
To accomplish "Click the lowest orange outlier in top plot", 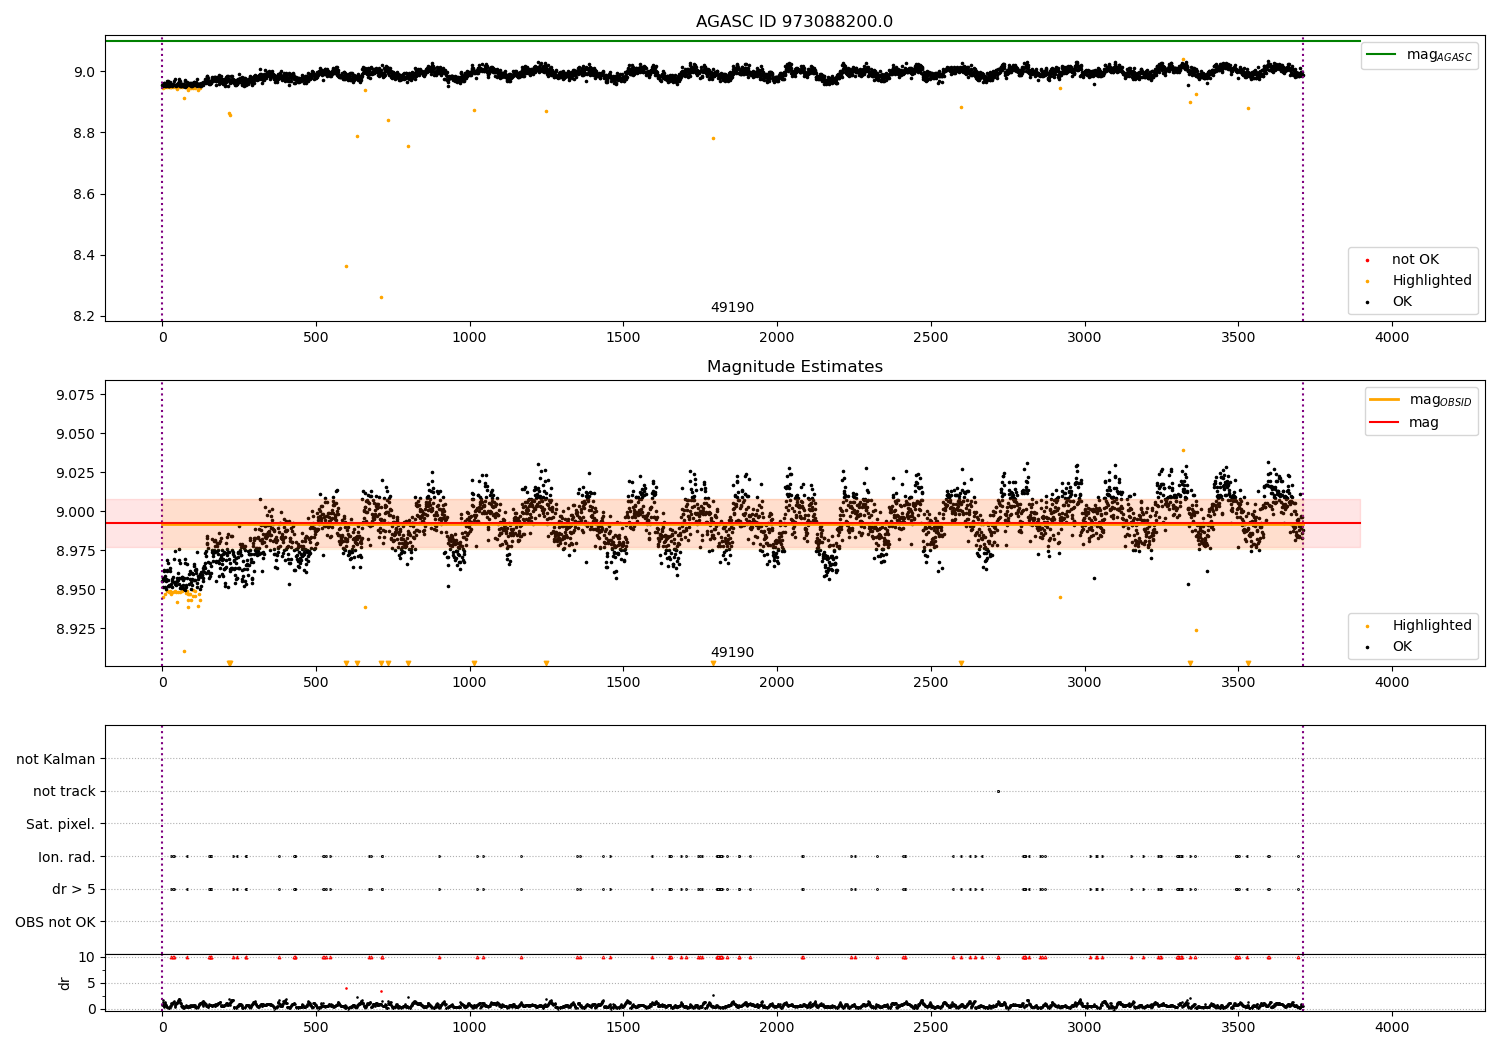I will [381, 297].
